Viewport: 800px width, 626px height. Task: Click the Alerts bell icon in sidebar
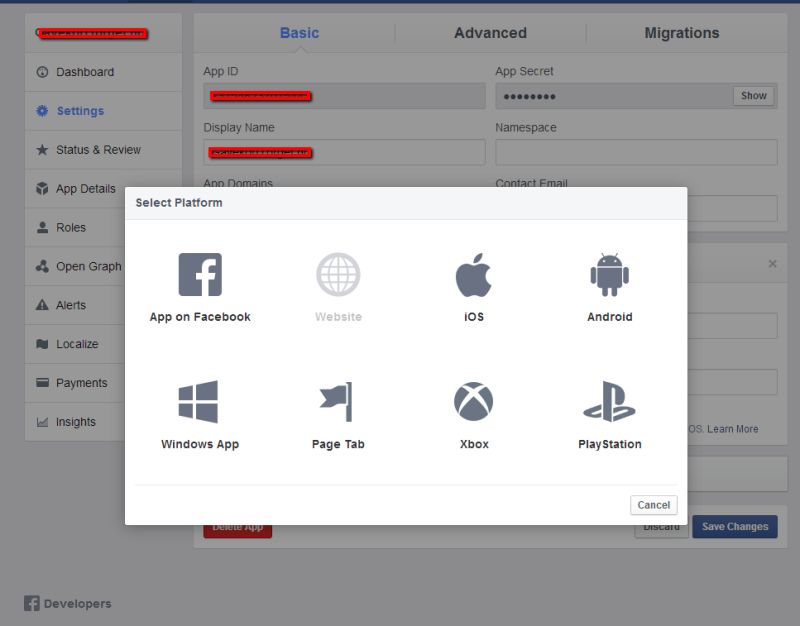pyautogui.click(x=41, y=305)
